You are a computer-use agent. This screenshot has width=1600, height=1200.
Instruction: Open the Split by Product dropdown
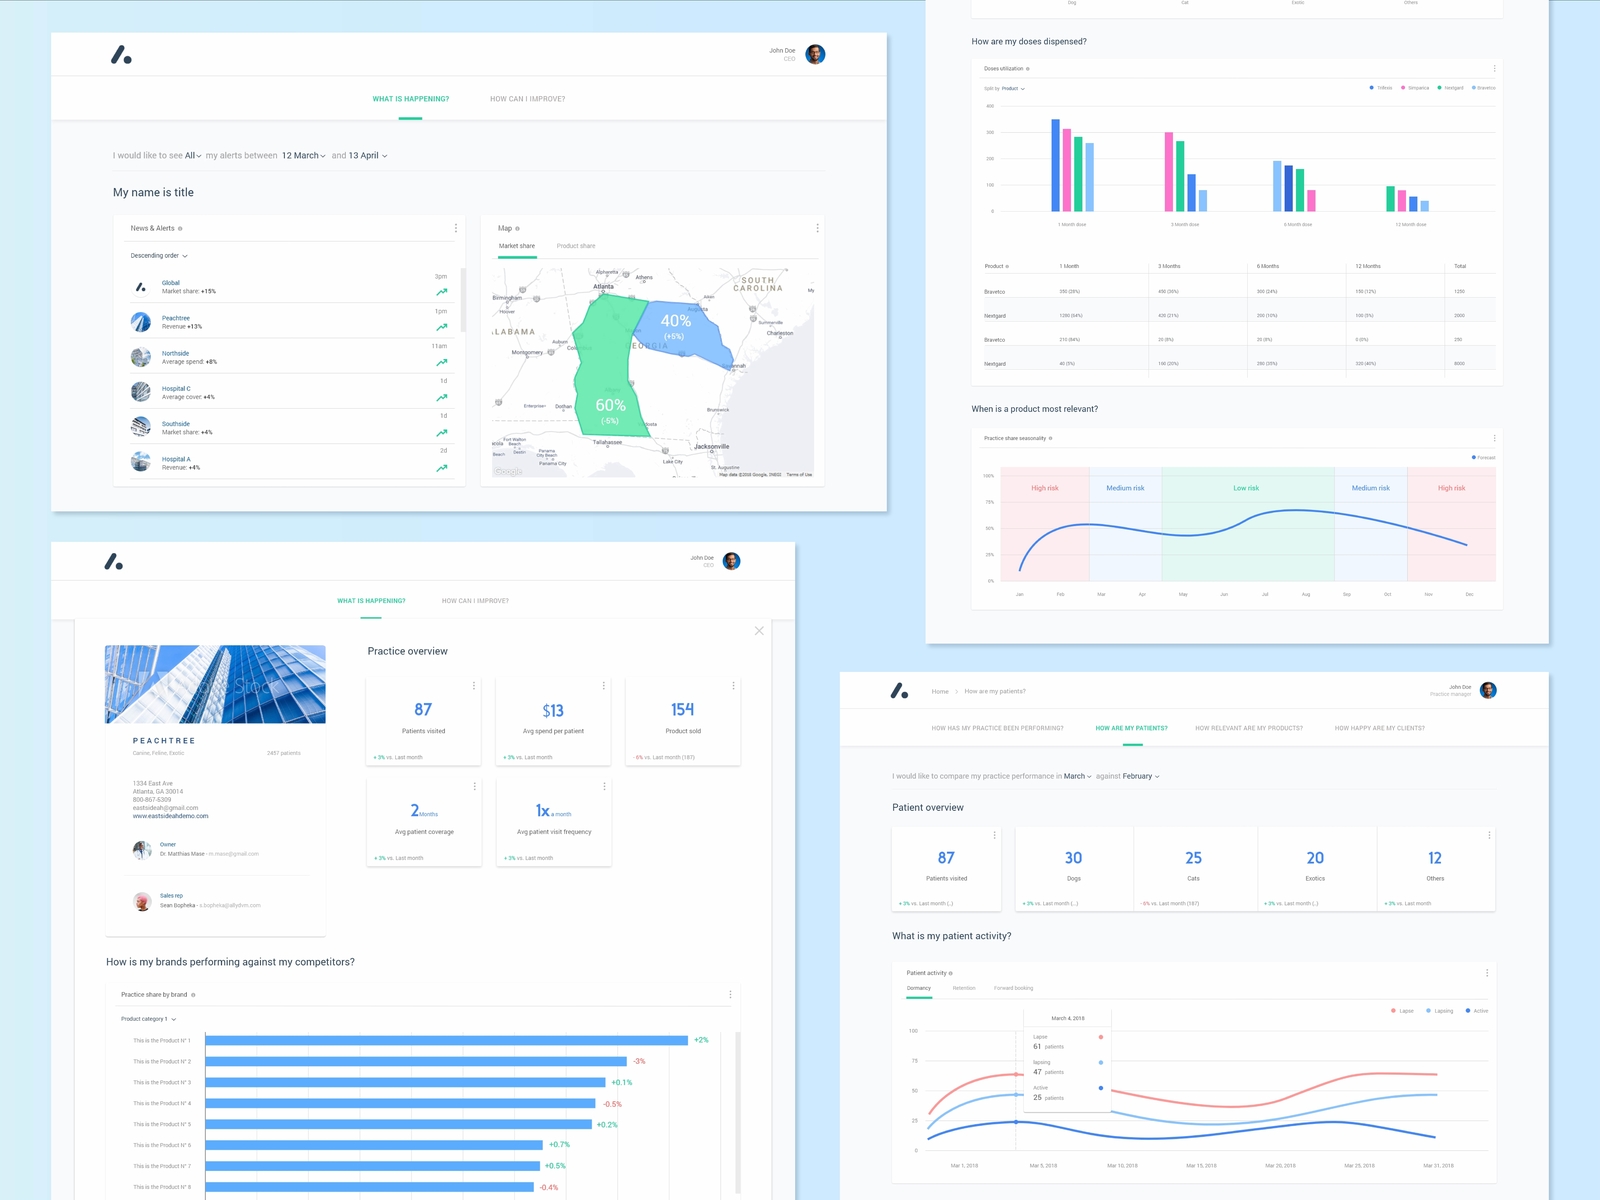[x=1013, y=89]
